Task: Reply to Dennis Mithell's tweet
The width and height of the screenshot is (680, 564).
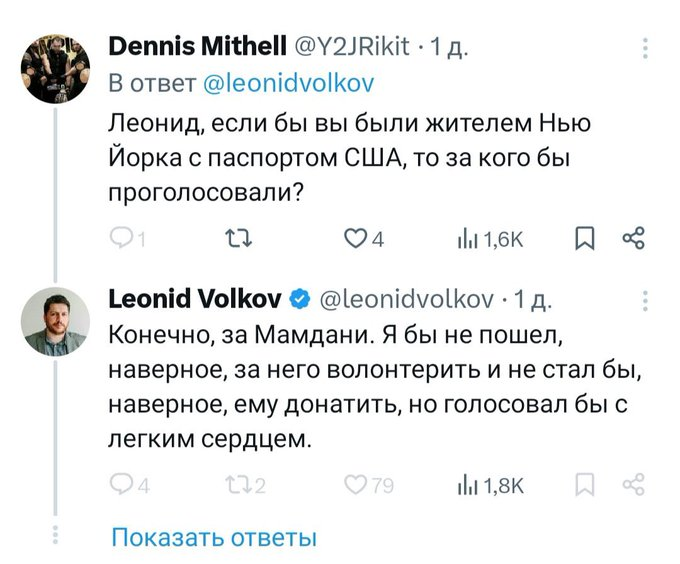Action: 120,238
